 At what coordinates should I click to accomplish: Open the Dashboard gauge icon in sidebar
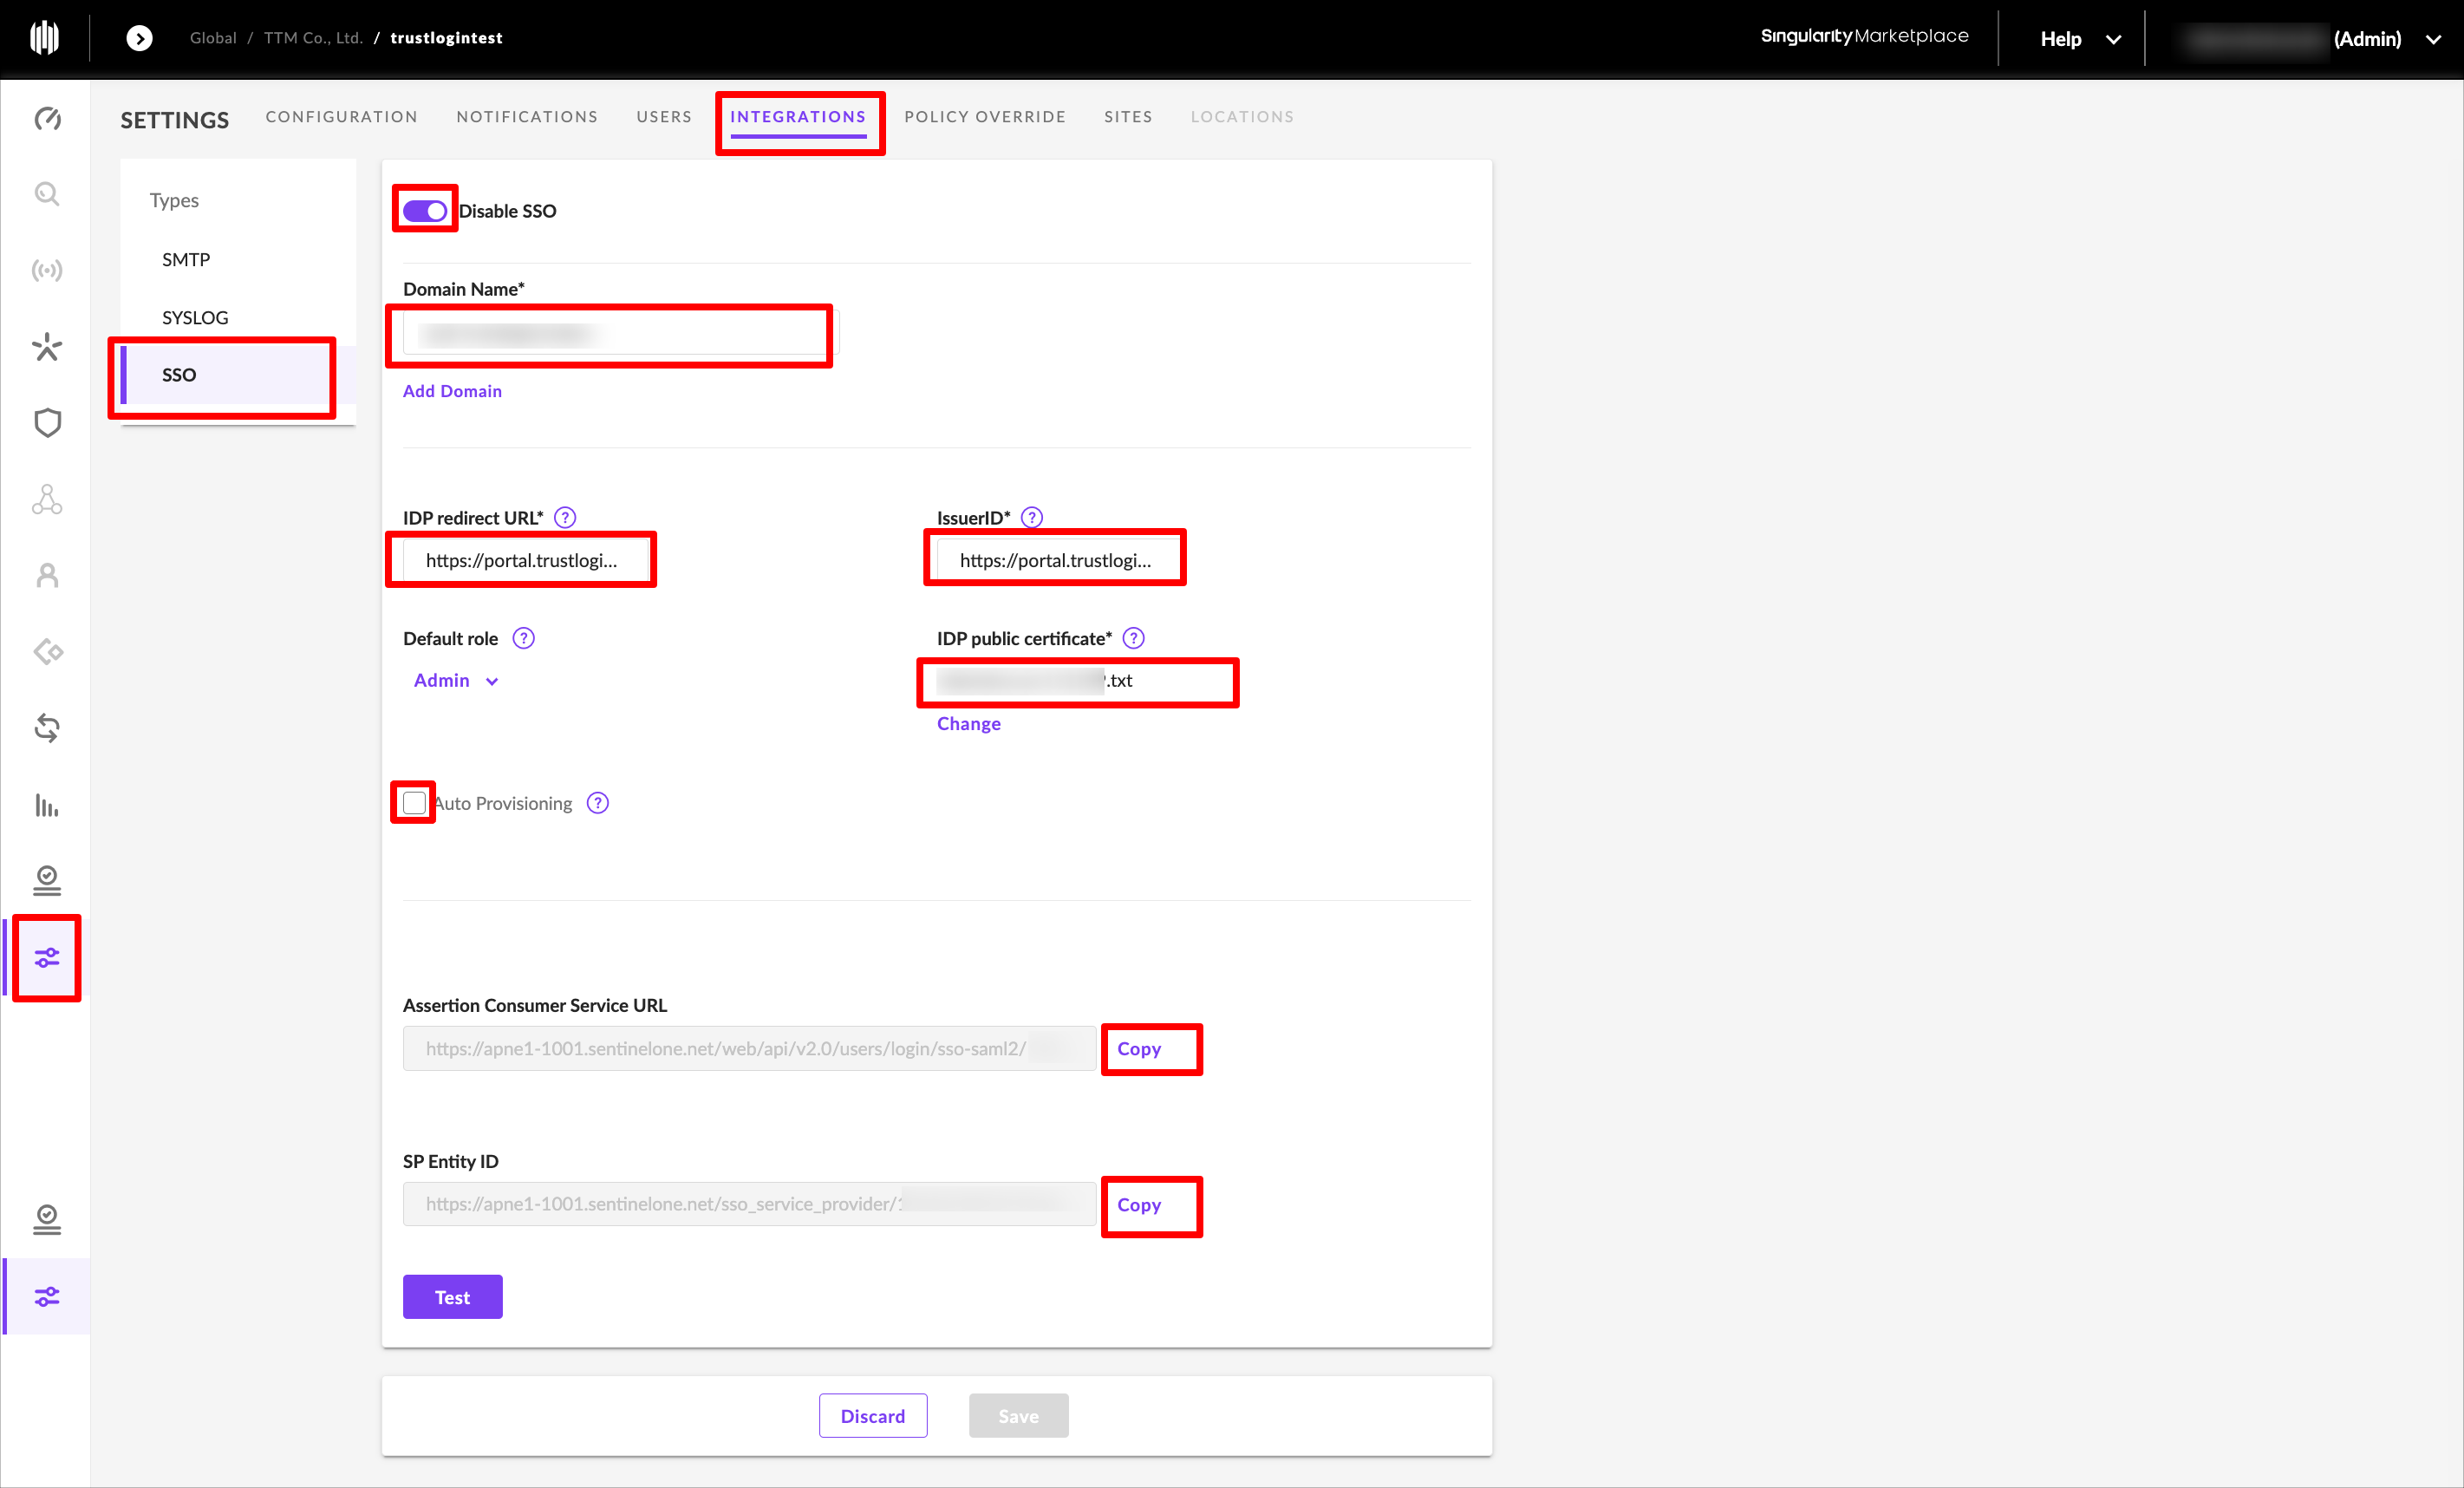(47, 119)
